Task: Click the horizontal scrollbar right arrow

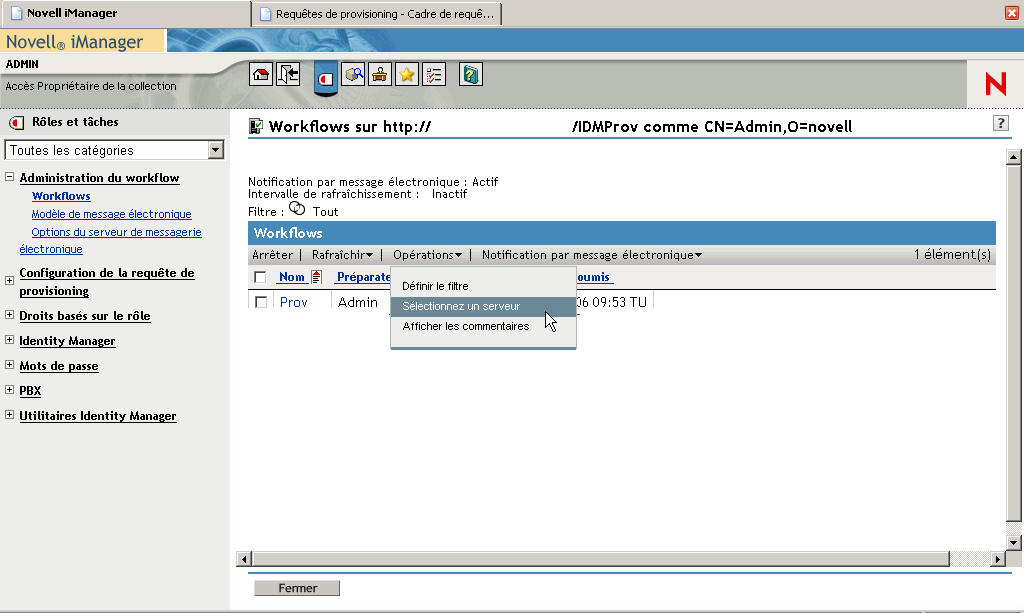Action: point(997,559)
